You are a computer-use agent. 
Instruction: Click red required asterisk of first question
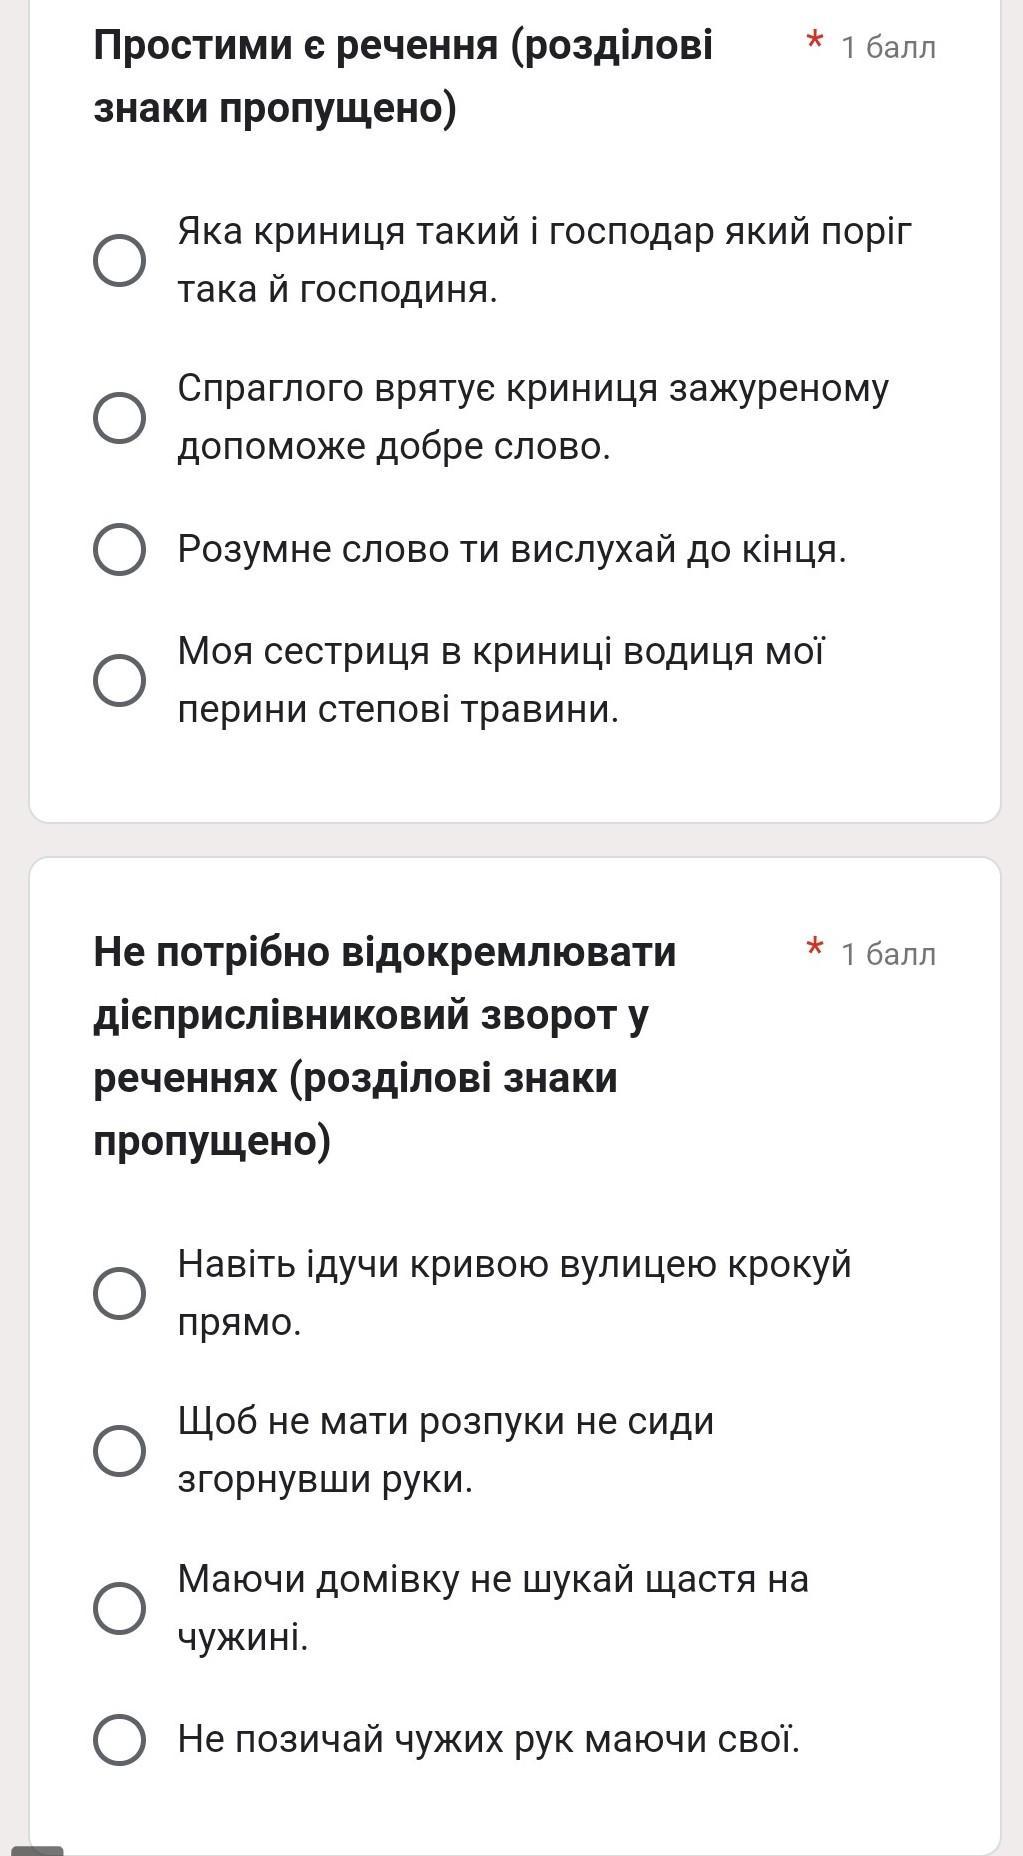click(x=815, y=43)
